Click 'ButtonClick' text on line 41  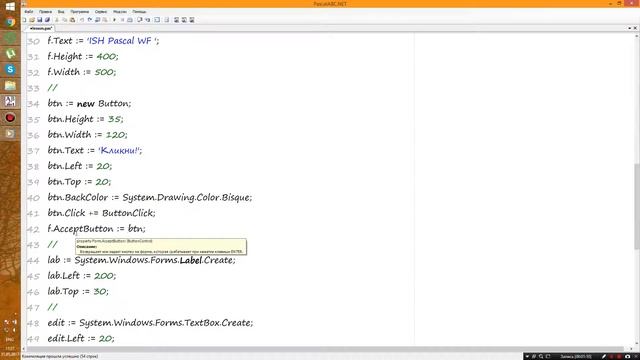[127, 213]
